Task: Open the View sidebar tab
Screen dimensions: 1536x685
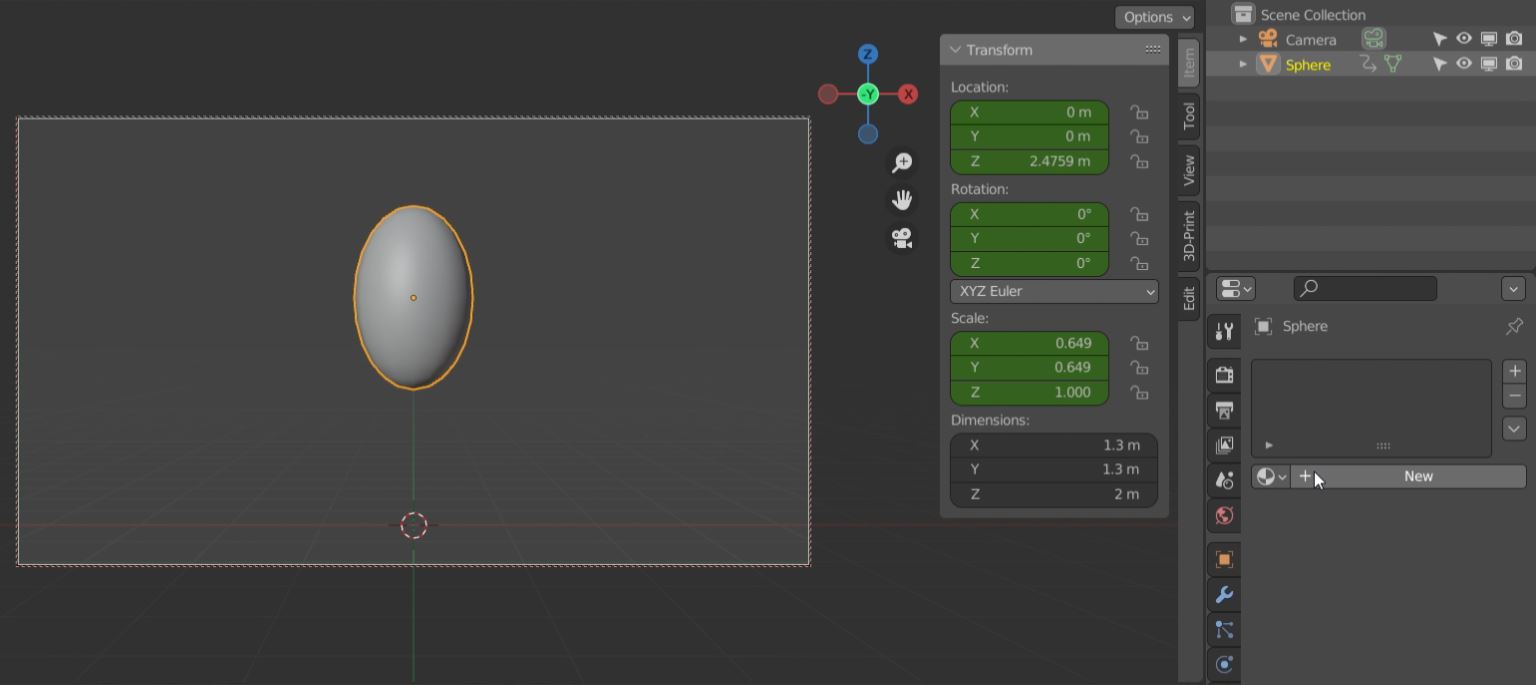Action: coord(1188,170)
